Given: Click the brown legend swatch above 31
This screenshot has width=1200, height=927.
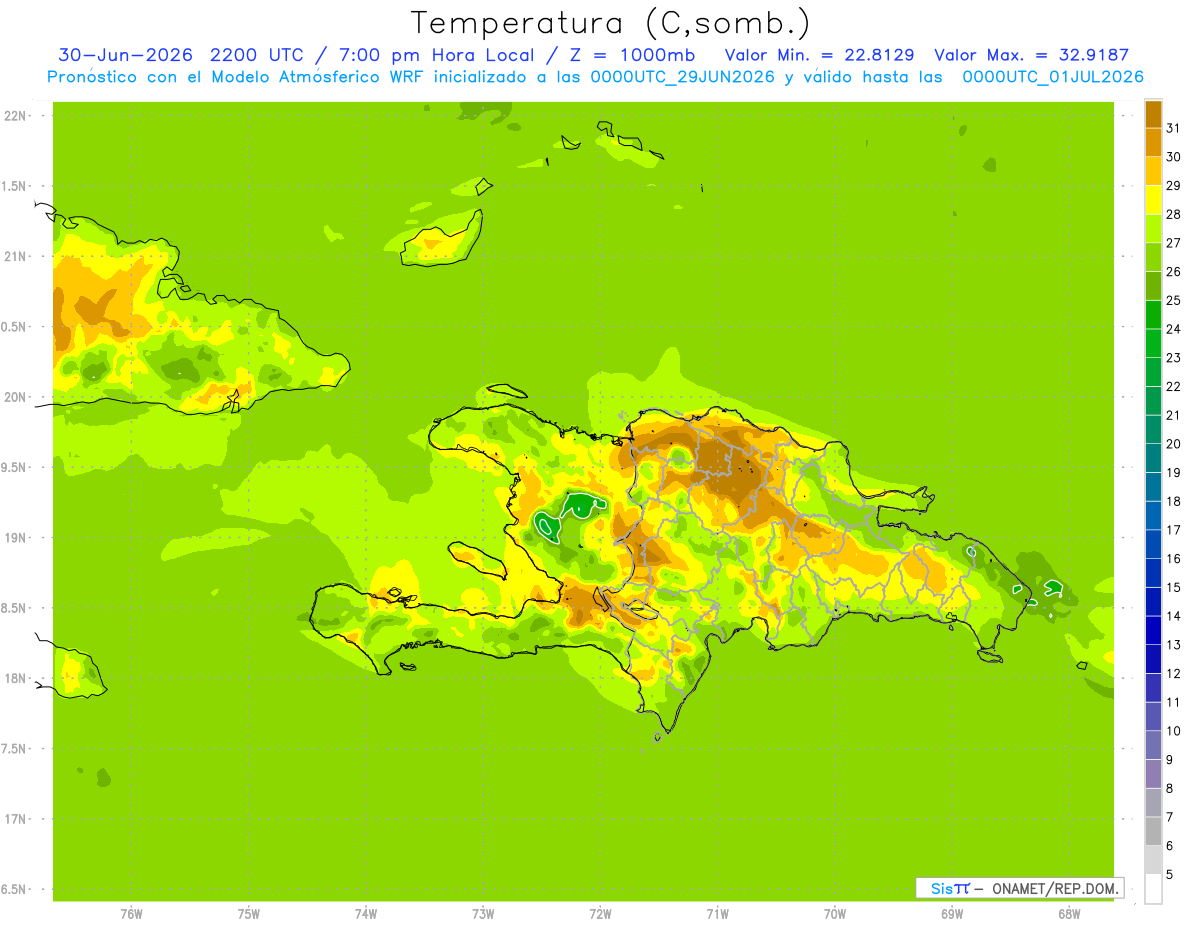Looking at the screenshot, I should pyautogui.click(x=1153, y=113).
